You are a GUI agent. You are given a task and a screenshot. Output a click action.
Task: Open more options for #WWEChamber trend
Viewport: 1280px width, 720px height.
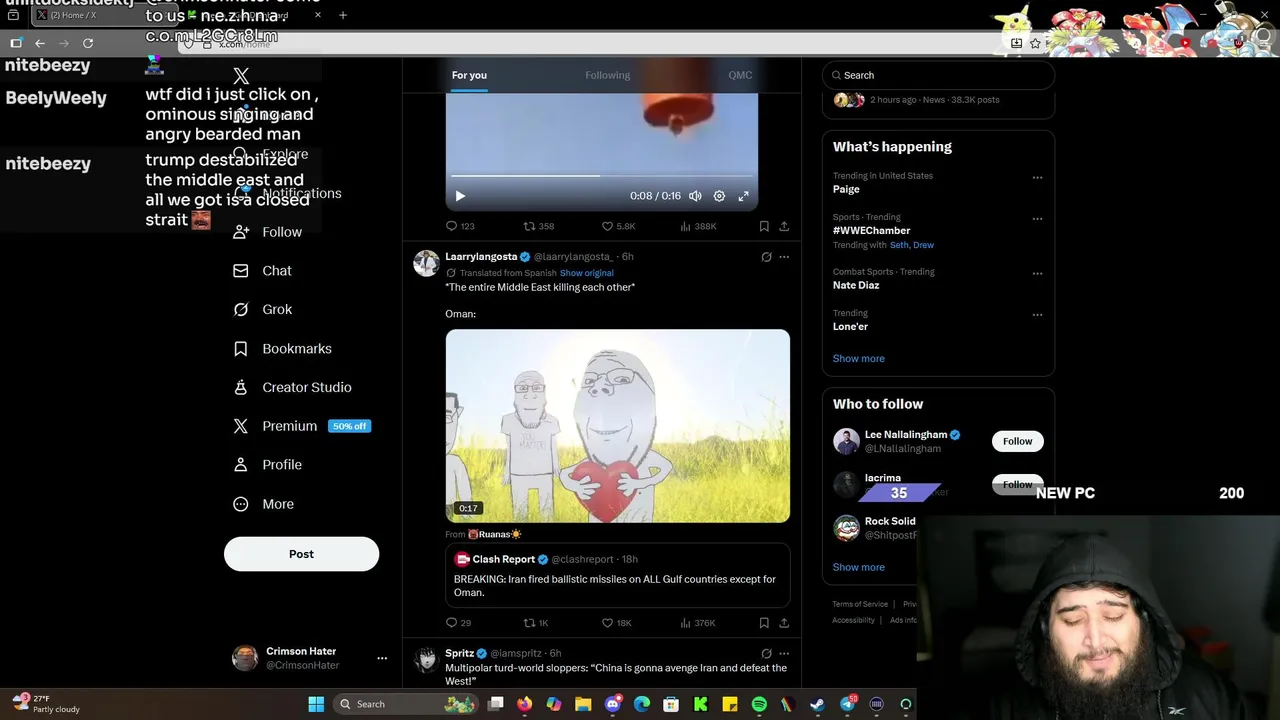coord(1037,219)
